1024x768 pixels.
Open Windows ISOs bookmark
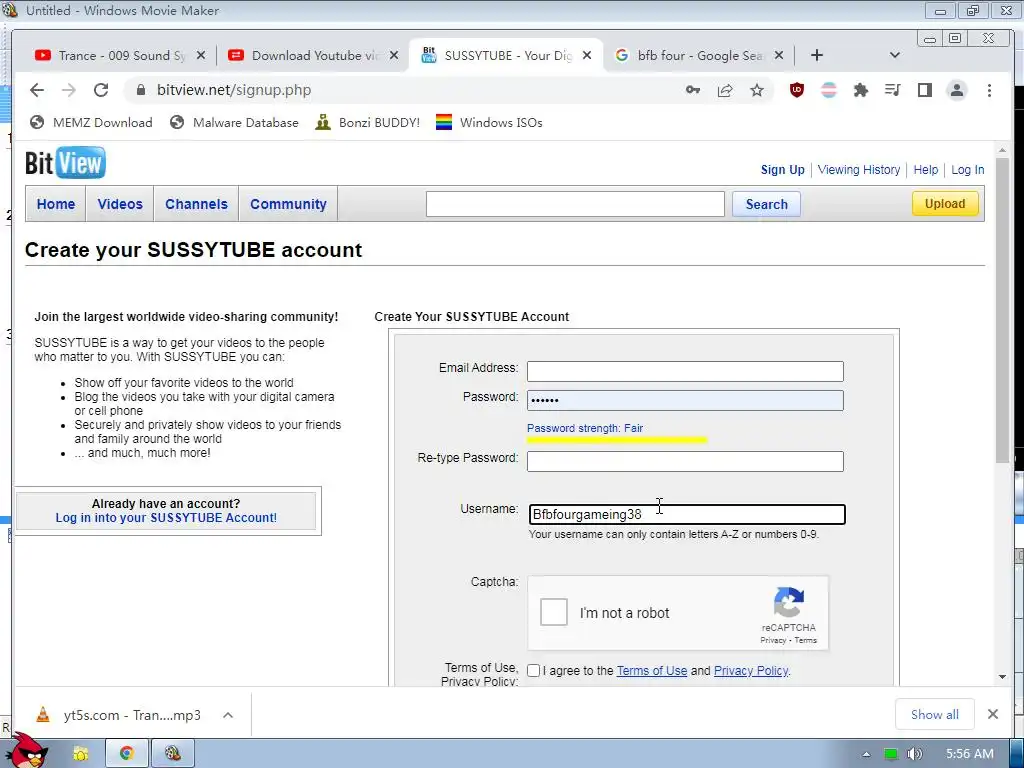pyautogui.click(x=489, y=123)
